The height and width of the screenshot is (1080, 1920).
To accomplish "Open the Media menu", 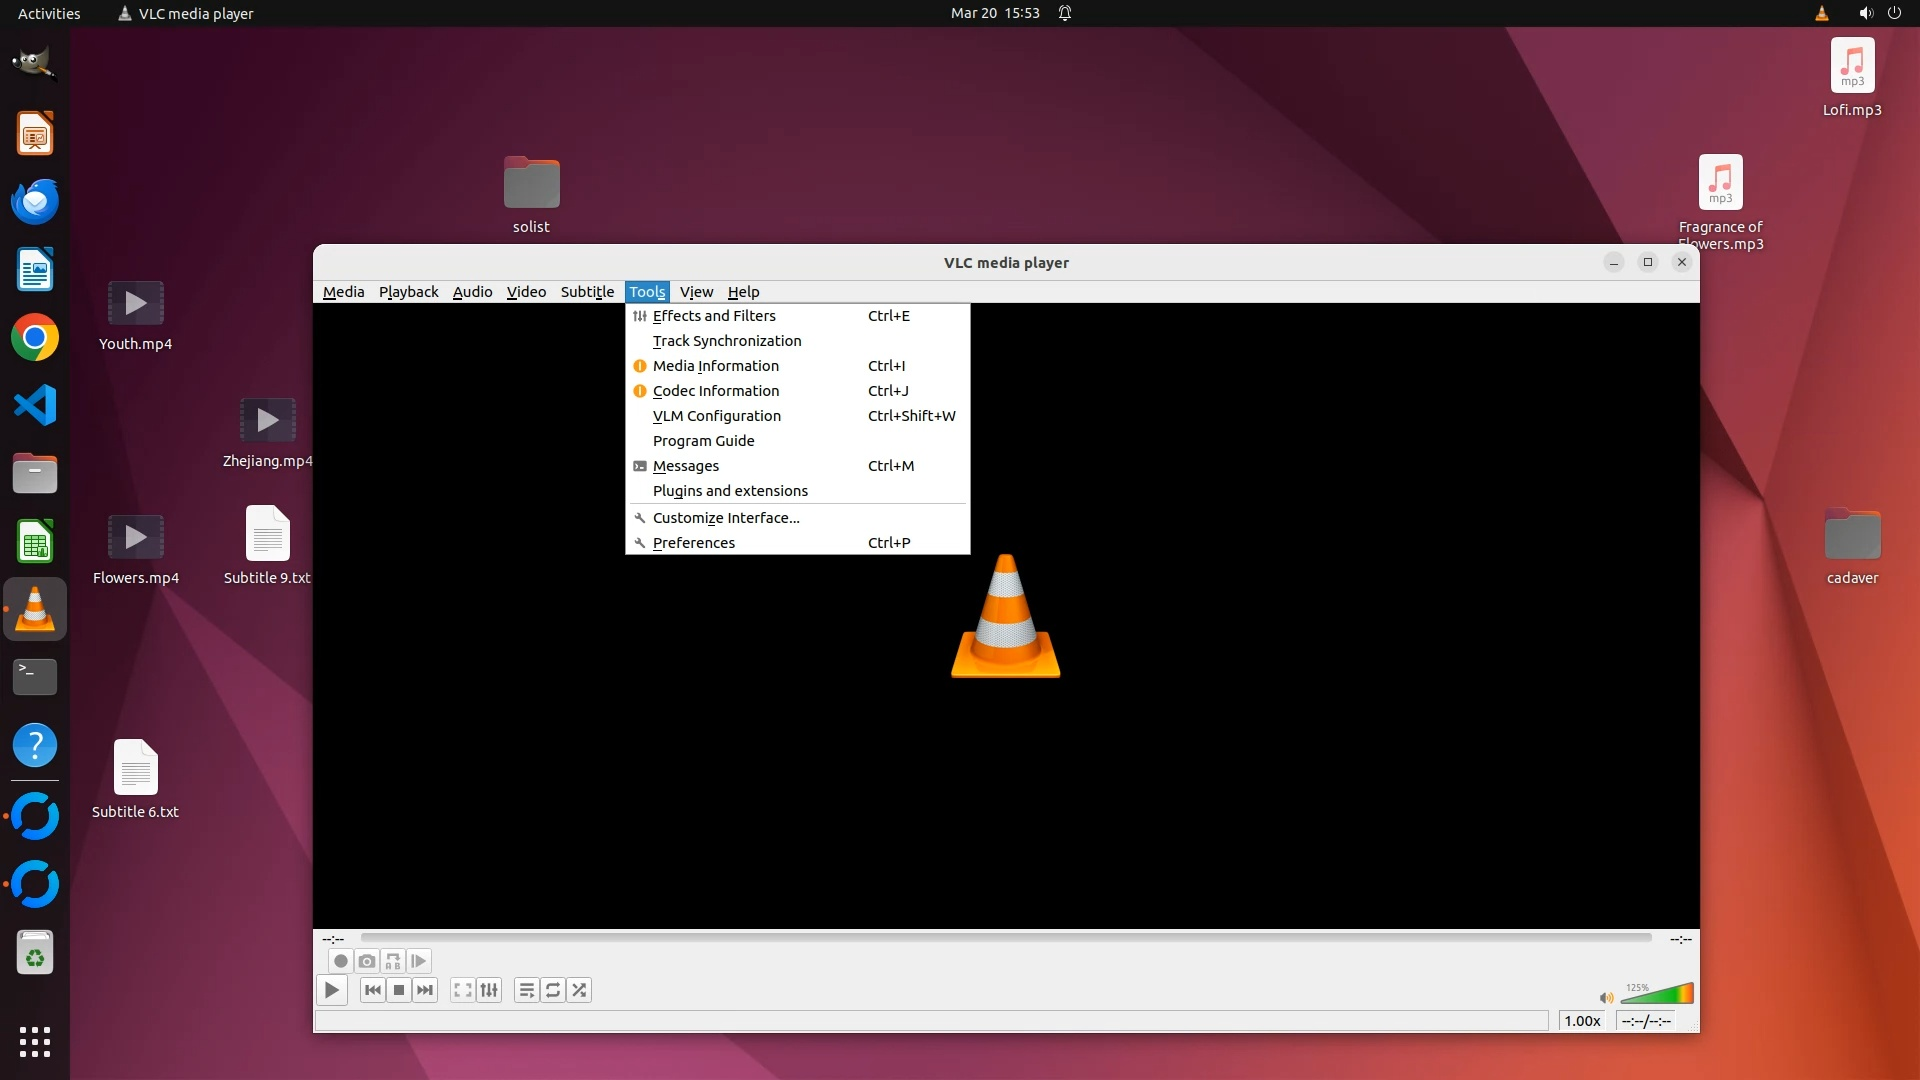I will tap(343, 292).
